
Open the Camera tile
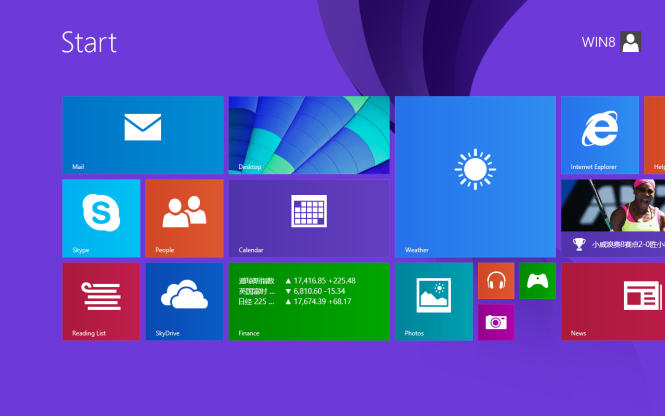coord(496,322)
